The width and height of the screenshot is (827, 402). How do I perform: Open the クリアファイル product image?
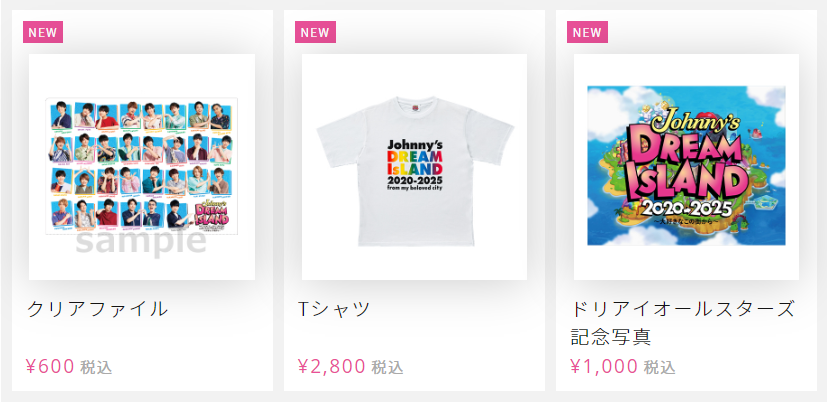point(142,167)
